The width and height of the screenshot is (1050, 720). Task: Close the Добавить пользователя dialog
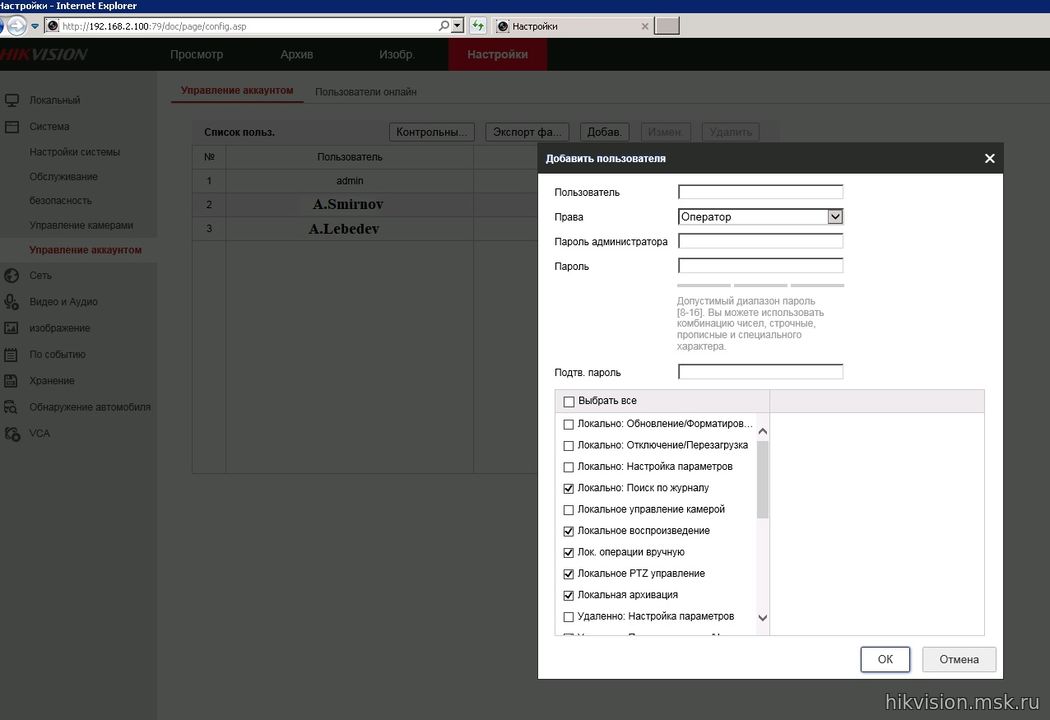(x=990, y=159)
